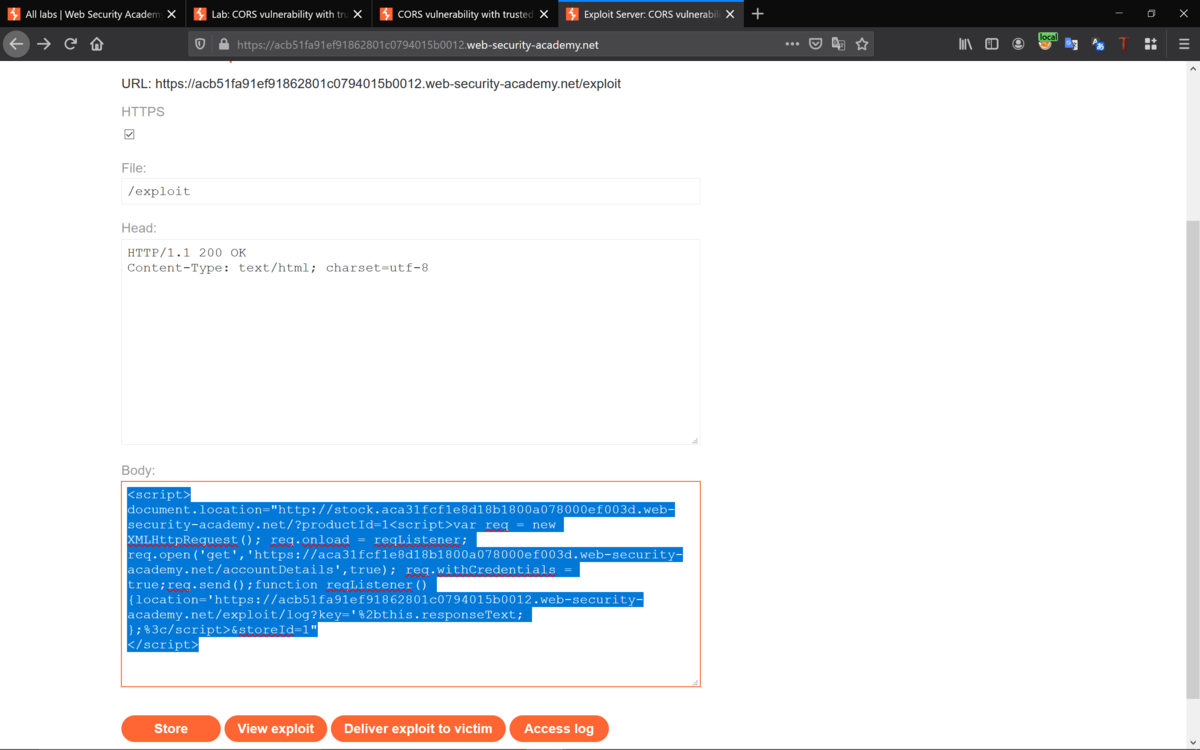Click the translate page icon in address bar
Image resolution: width=1200 pixels, height=750 pixels.
(x=839, y=44)
